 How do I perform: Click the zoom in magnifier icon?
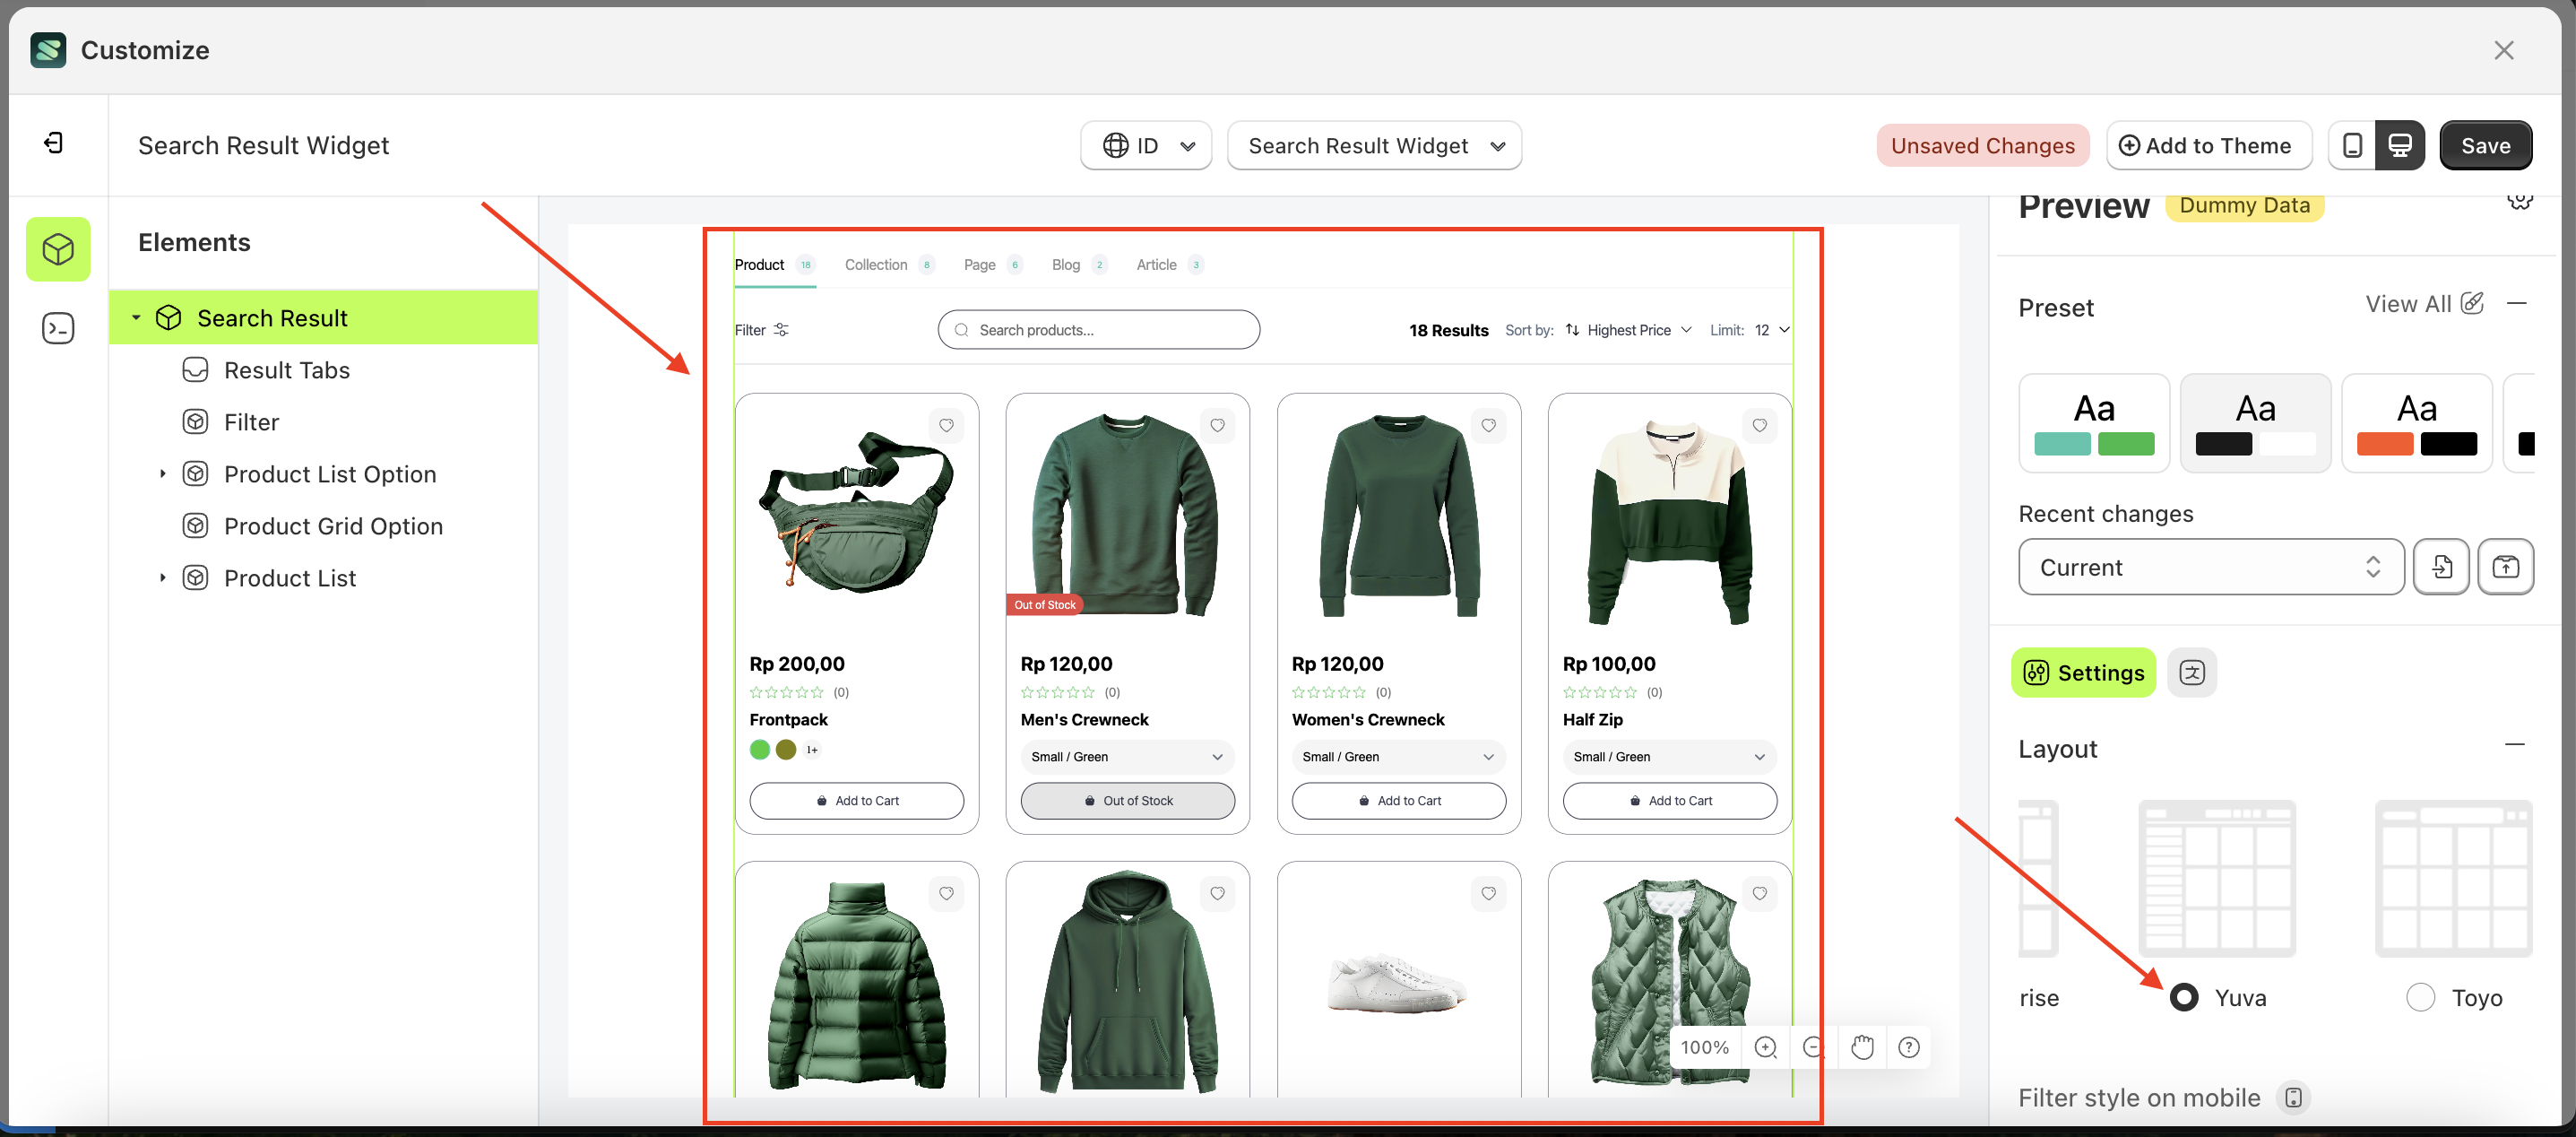pos(1765,1047)
